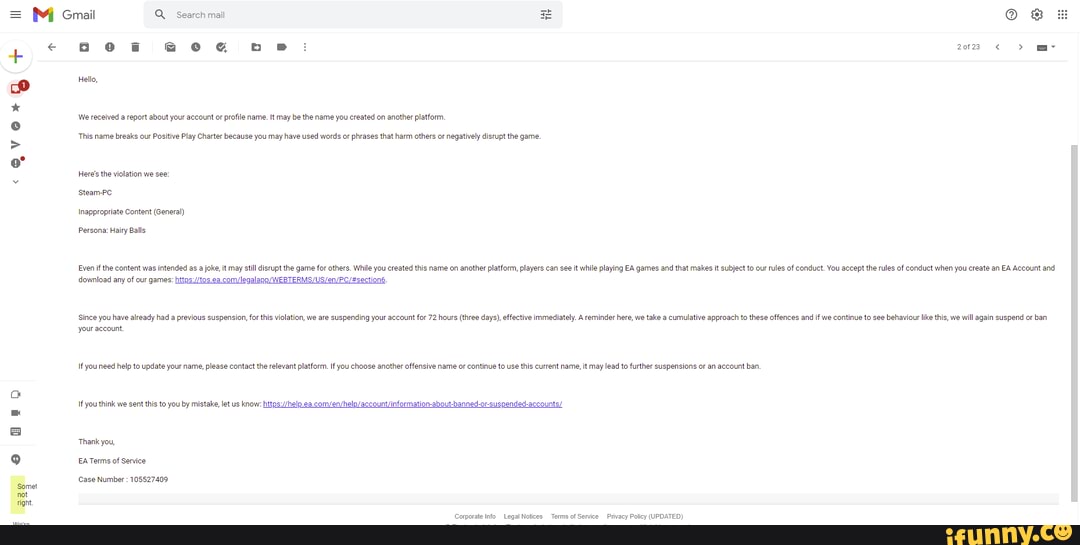Go to the older email arrow

click(x=1020, y=47)
